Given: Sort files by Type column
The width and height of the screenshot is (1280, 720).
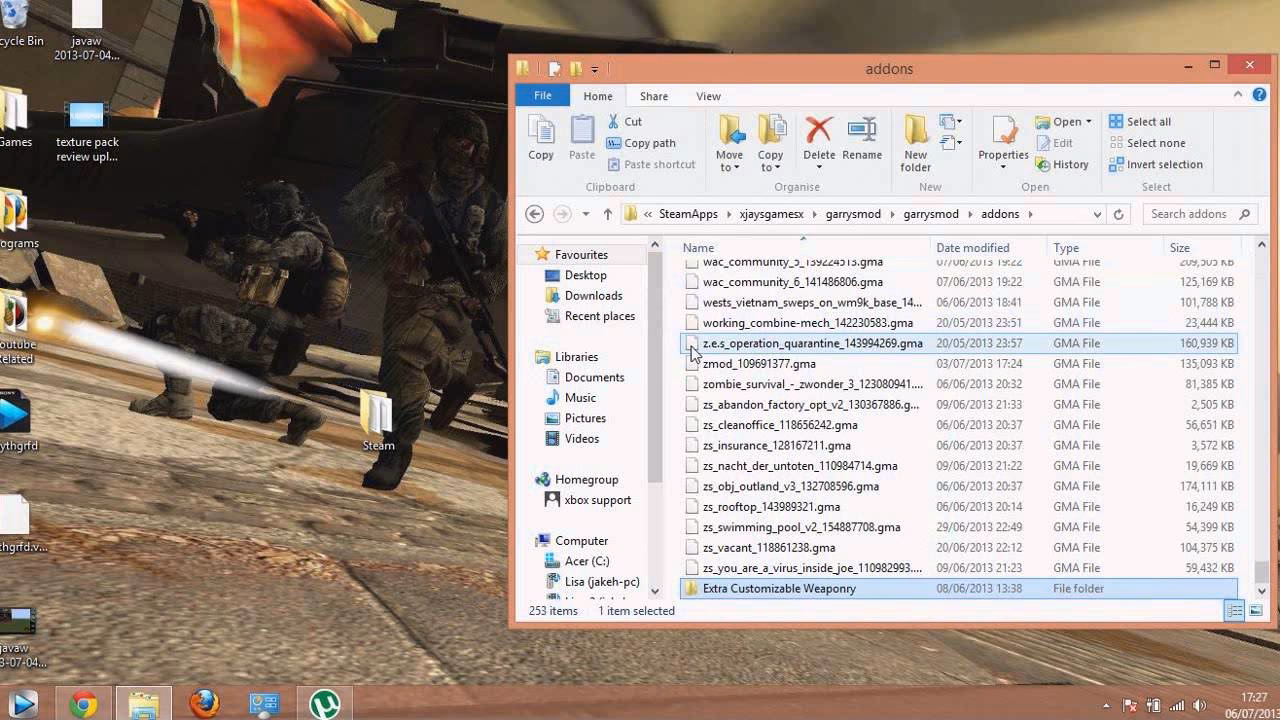Looking at the screenshot, I should coord(1105,248).
